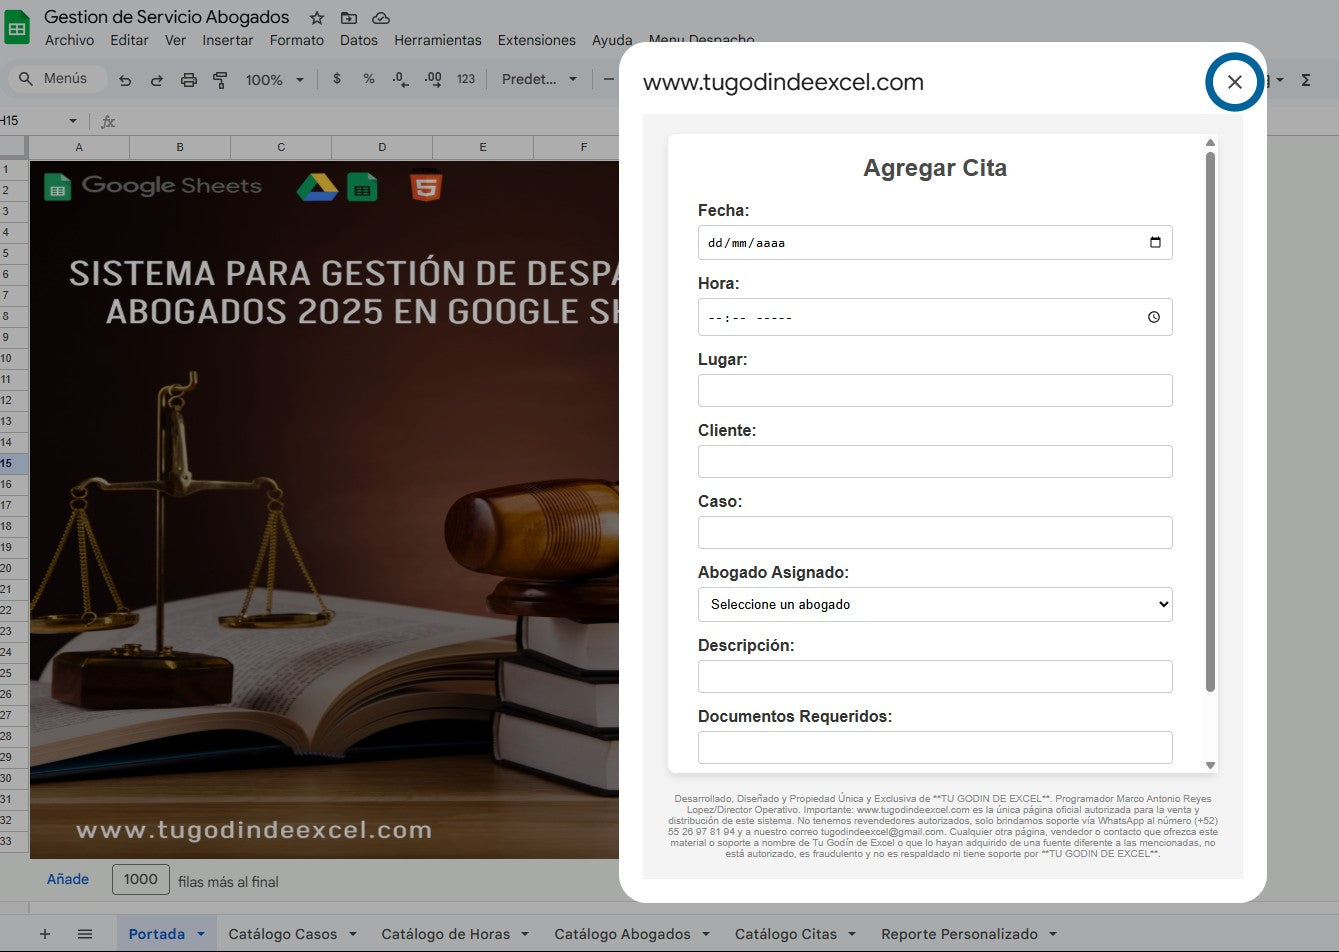Click the Caso text field
This screenshot has height=952, width=1339.
tap(935, 532)
